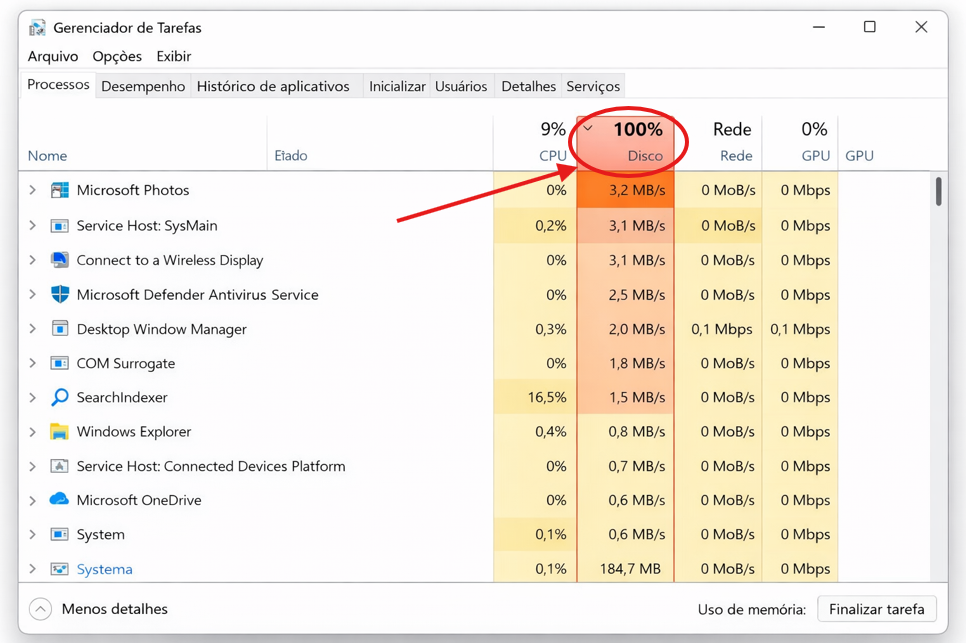966x643 pixels.
Task: Open the Exibir menu
Action: click(174, 57)
